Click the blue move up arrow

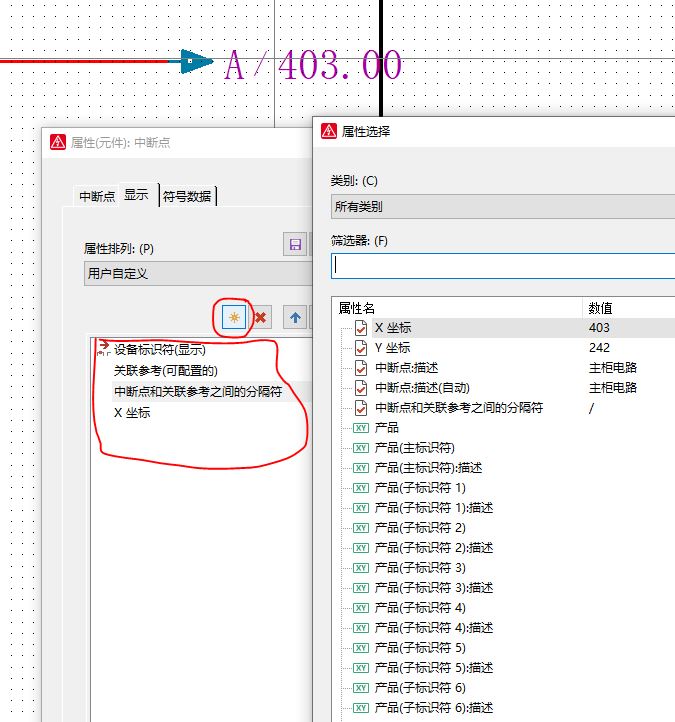[296, 317]
